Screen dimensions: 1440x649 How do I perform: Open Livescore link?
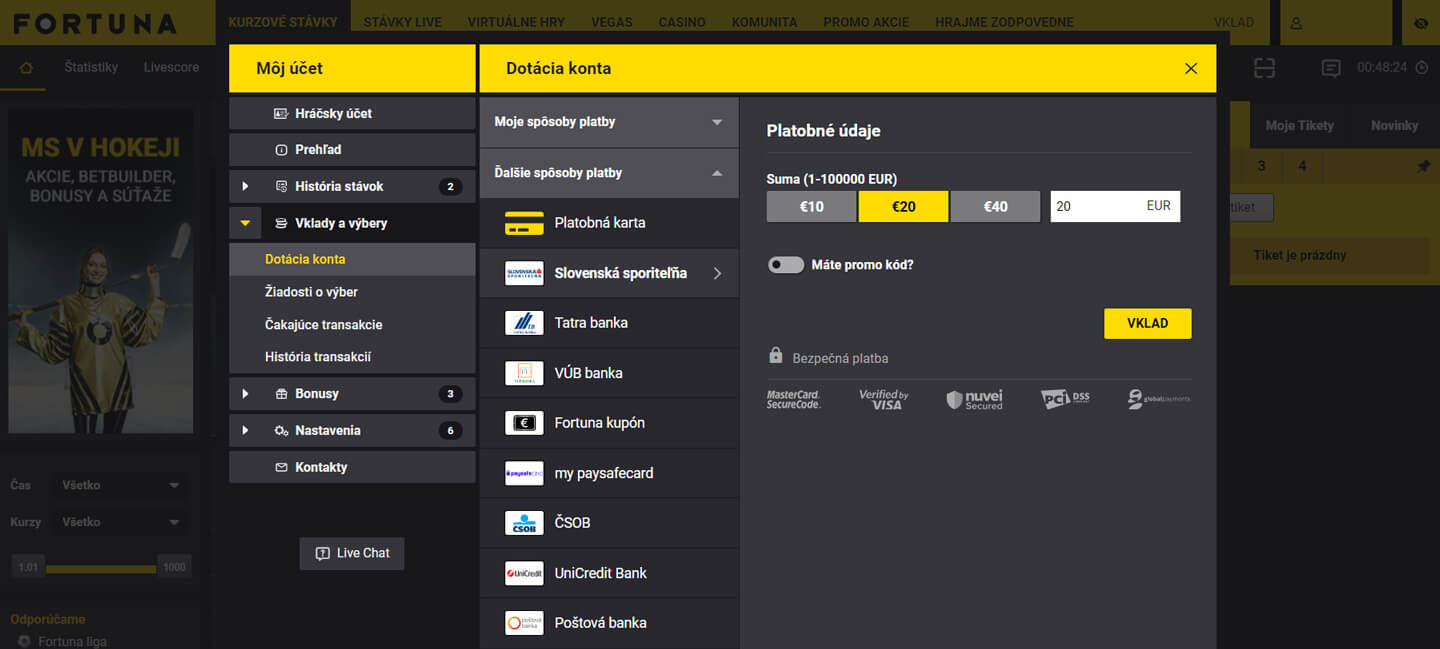pos(171,67)
